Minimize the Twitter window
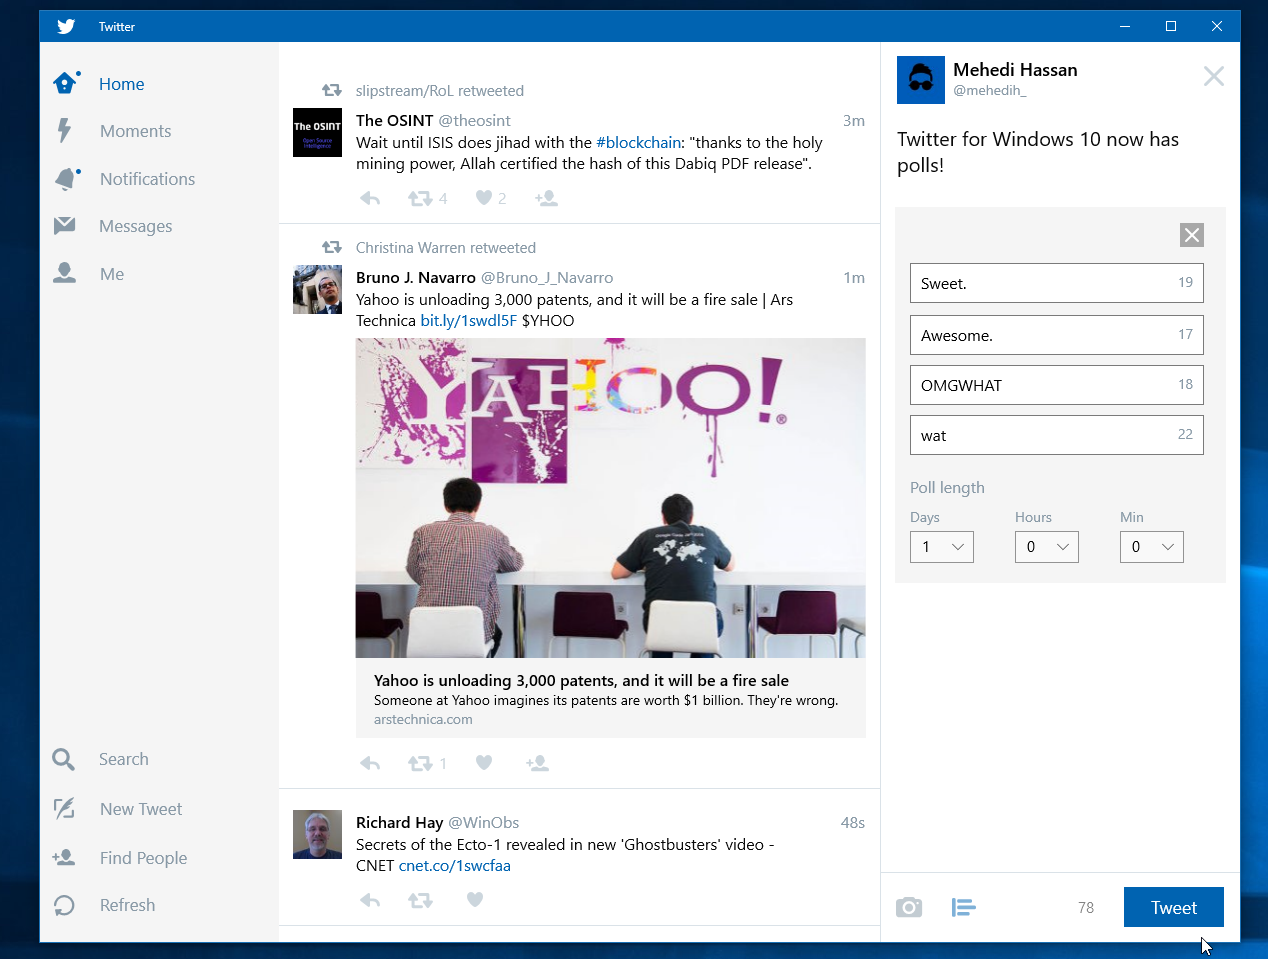 [x=1125, y=26]
